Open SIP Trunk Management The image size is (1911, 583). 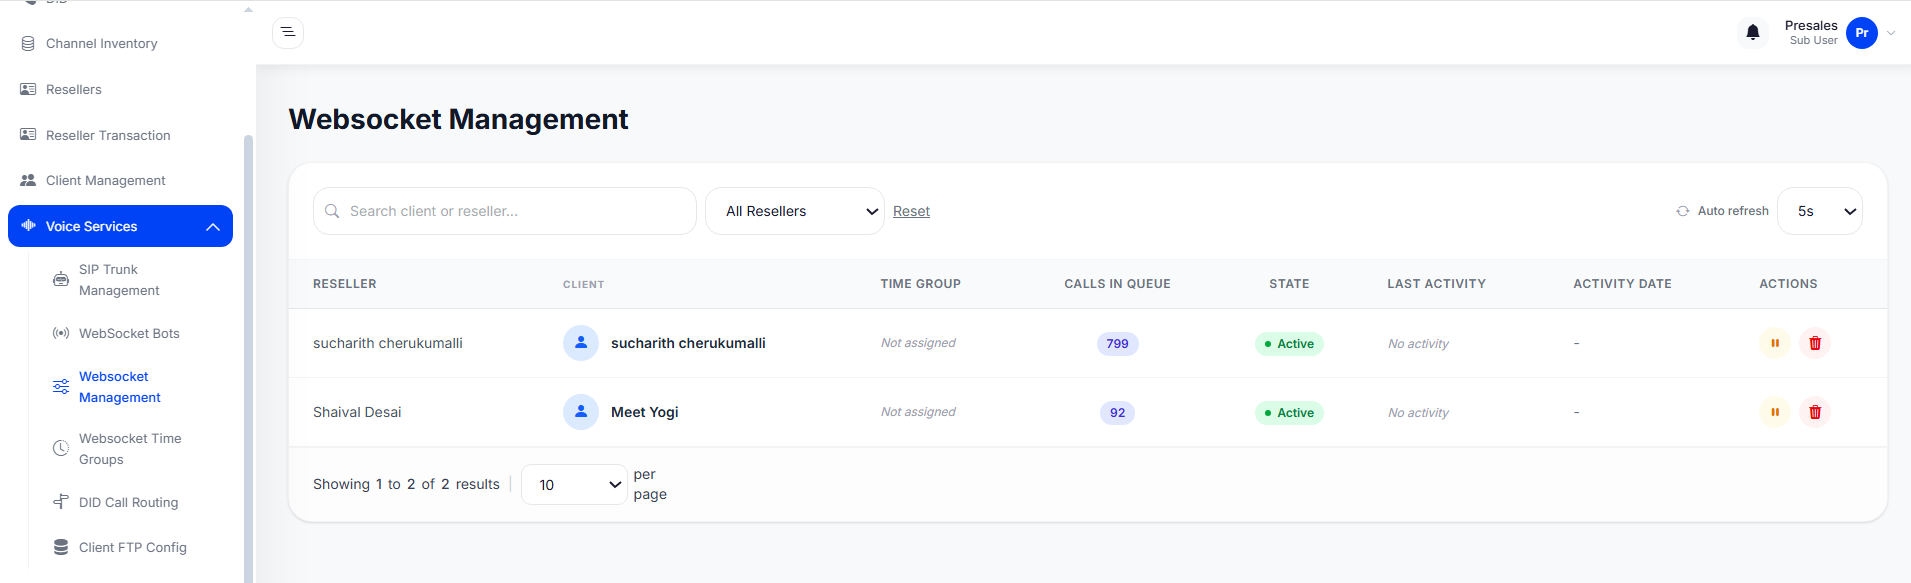(119, 280)
